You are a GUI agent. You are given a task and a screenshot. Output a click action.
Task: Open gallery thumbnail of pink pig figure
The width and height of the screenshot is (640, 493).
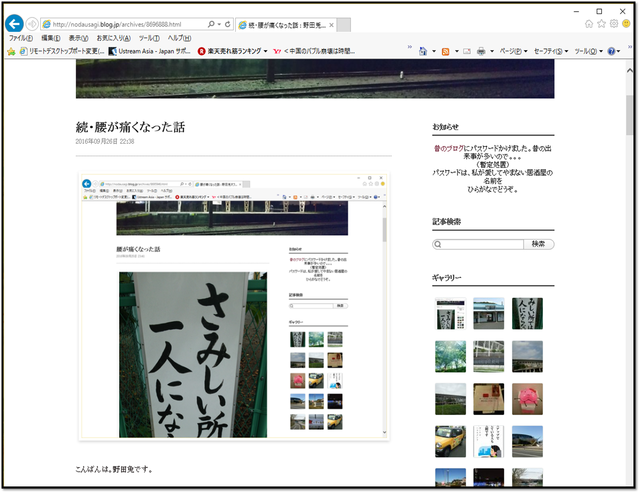pyautogui.click(x=527, y=399)
